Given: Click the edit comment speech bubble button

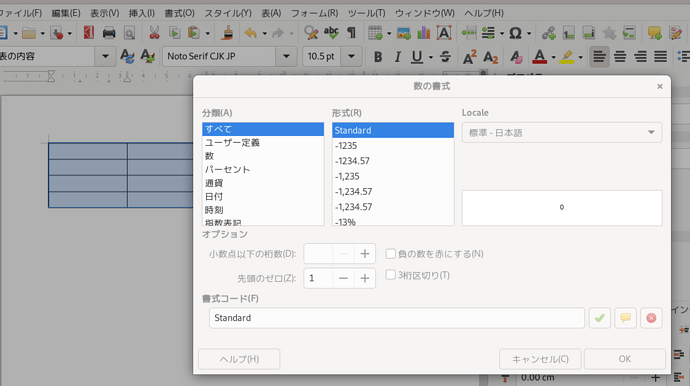Looking at the screenshot, I should point(625,318).
